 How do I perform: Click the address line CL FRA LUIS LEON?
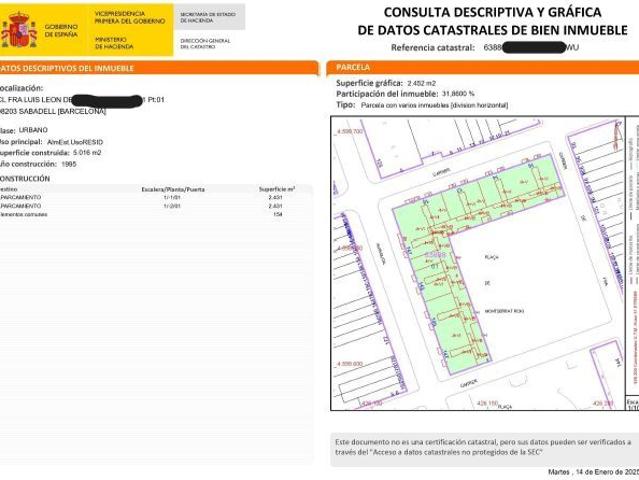(82, 100)
